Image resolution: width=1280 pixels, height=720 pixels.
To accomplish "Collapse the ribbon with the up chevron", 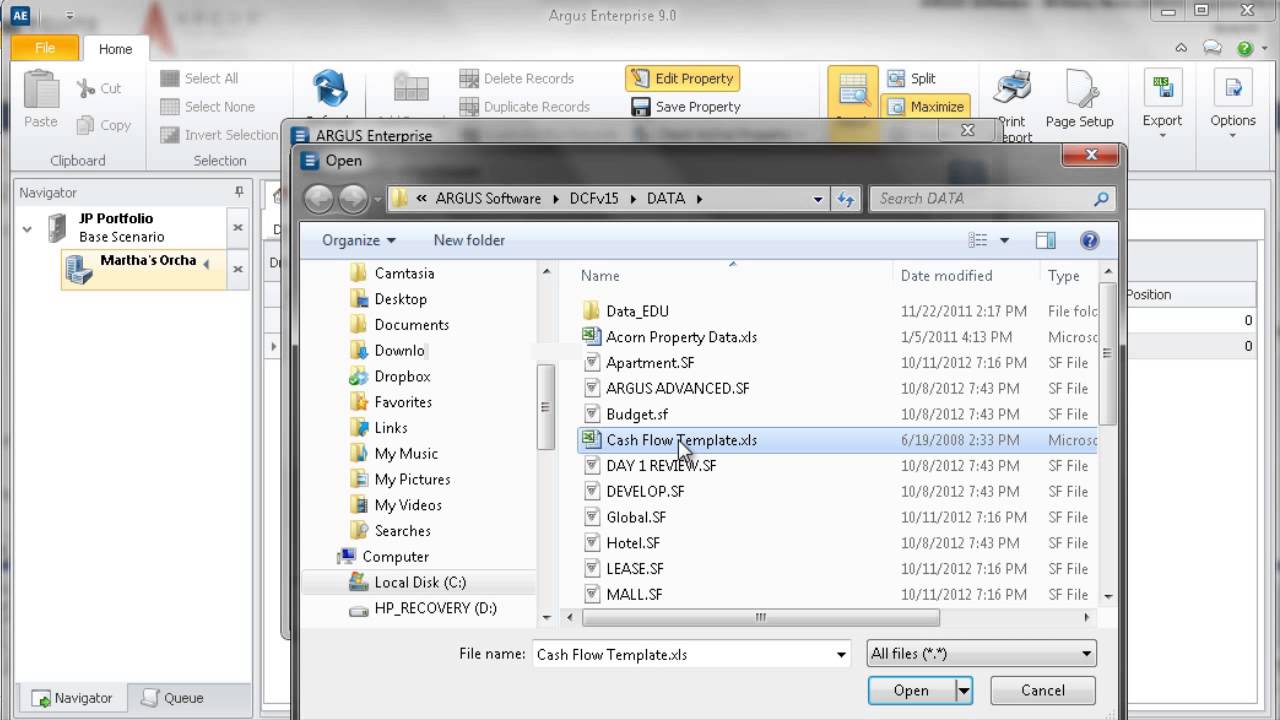I will click(1181, 48).
